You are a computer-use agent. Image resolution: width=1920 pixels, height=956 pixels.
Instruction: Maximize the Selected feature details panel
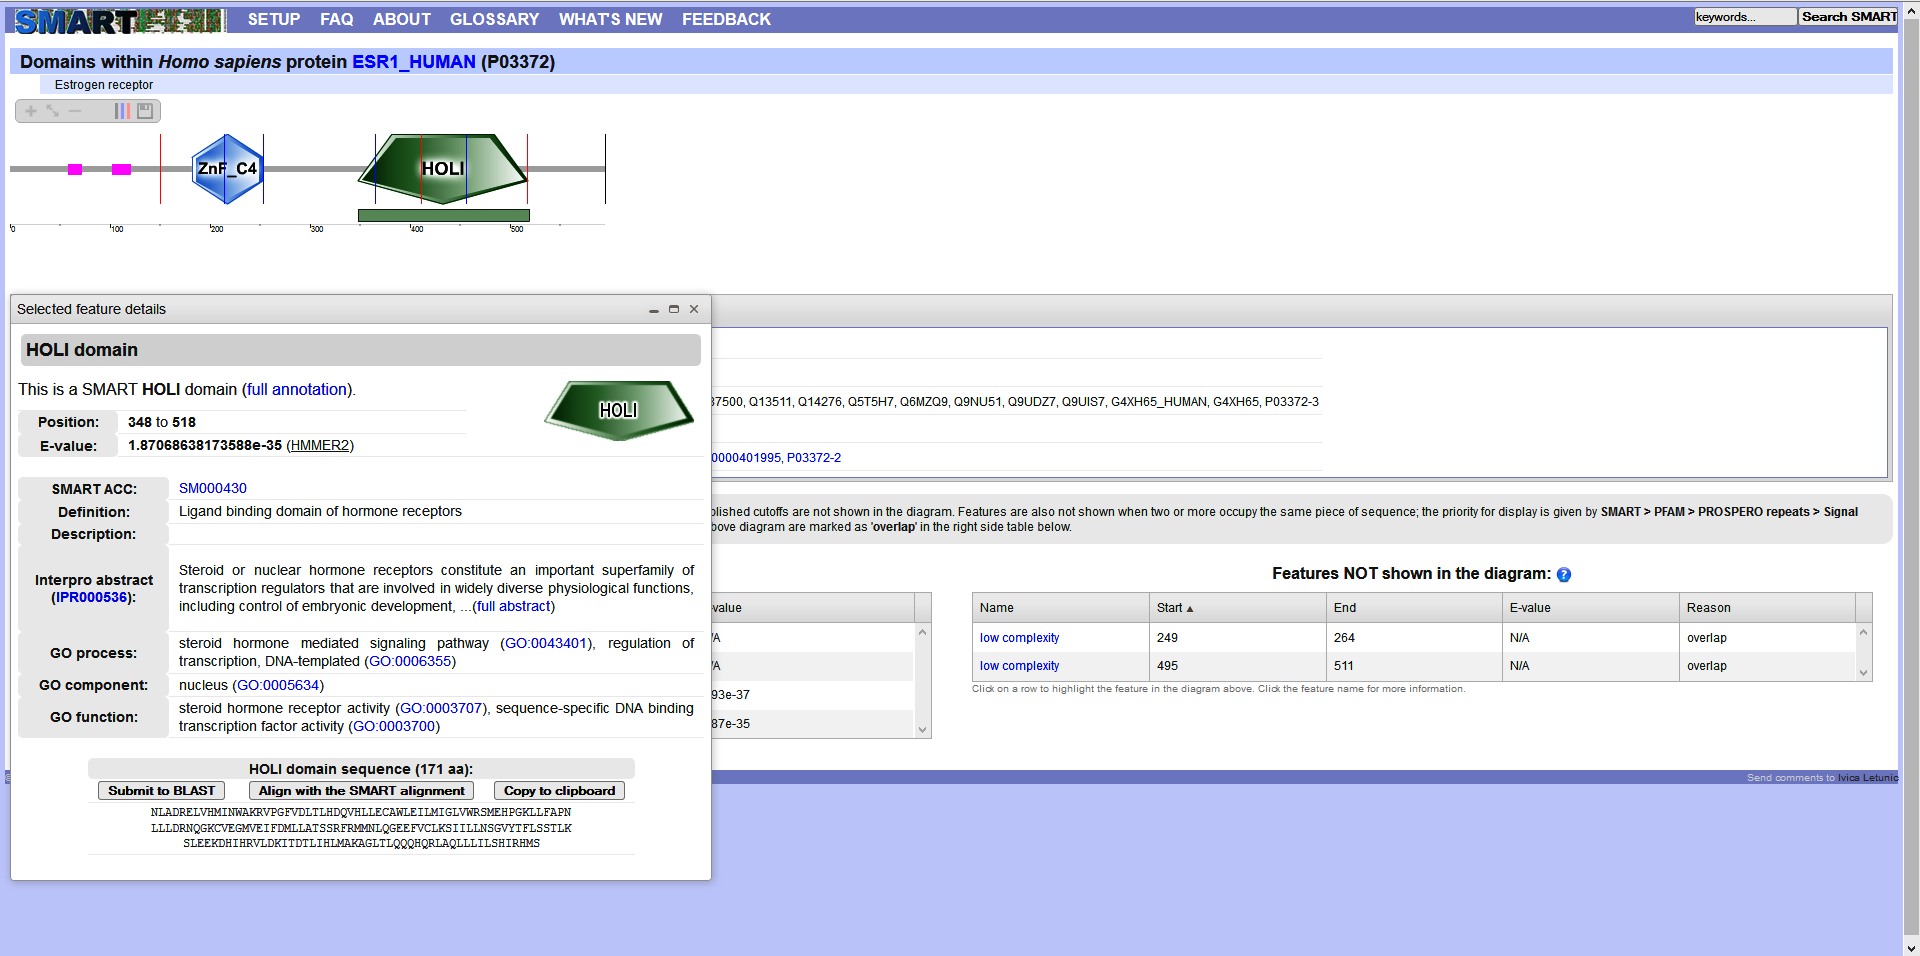click(674, 310)
